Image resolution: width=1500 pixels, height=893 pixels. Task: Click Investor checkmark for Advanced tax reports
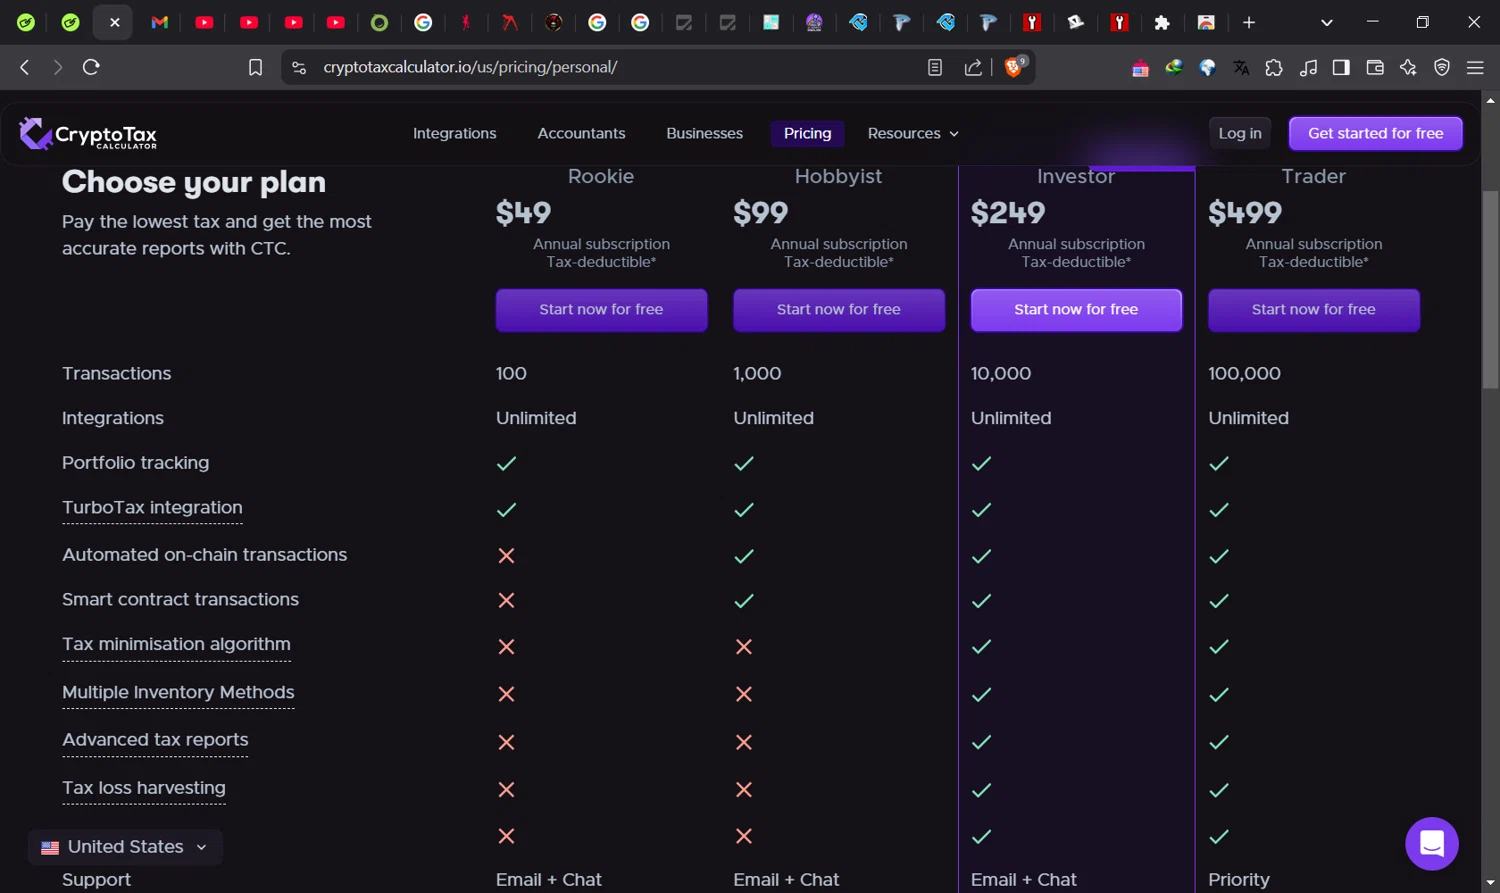point(981,742)
